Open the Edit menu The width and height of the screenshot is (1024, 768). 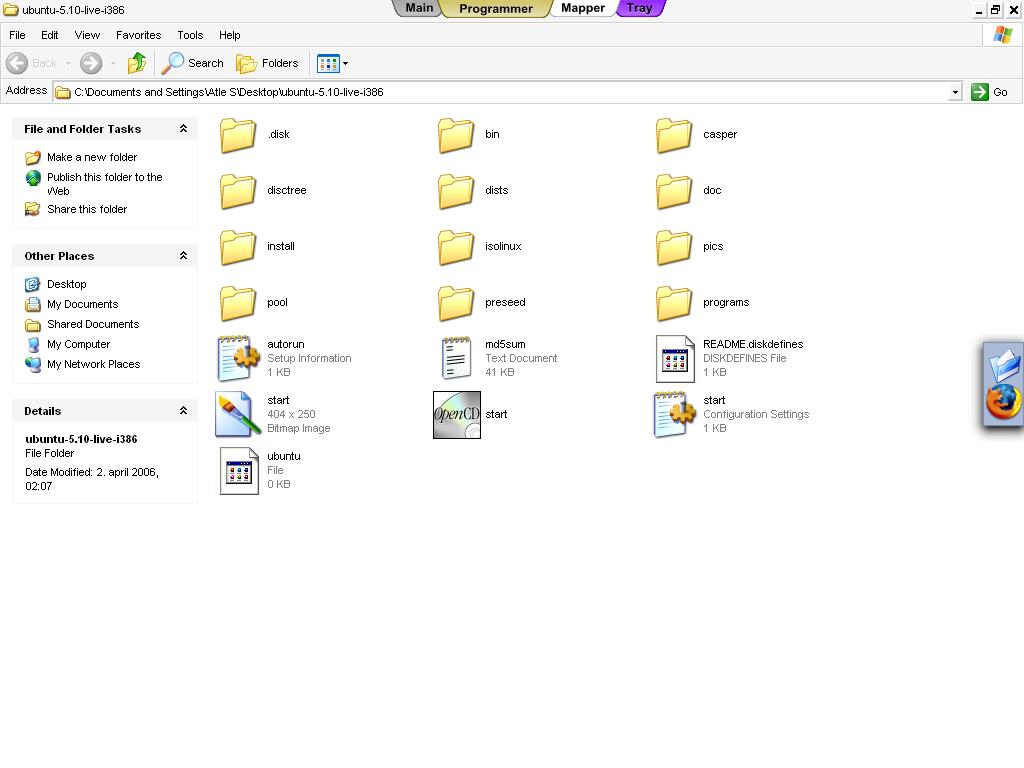pyautogui.click(x=50, y=35)
